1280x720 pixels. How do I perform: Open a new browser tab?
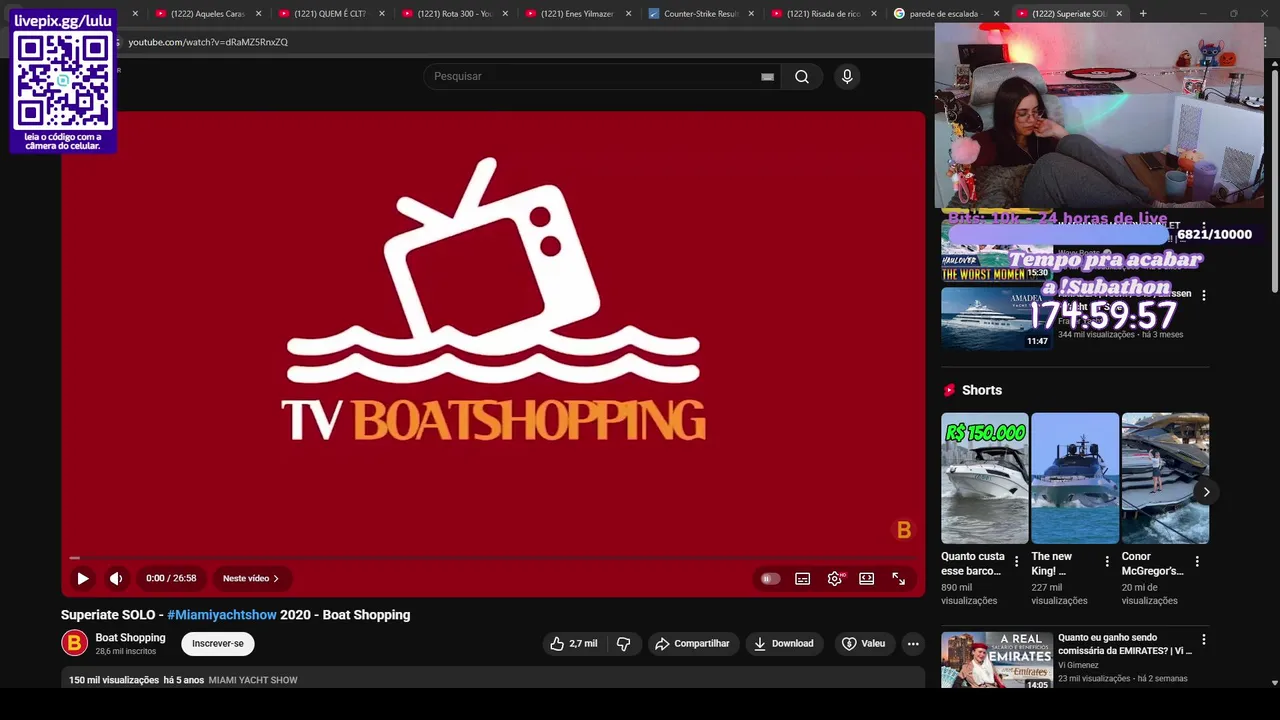(x=1143, y=14)
